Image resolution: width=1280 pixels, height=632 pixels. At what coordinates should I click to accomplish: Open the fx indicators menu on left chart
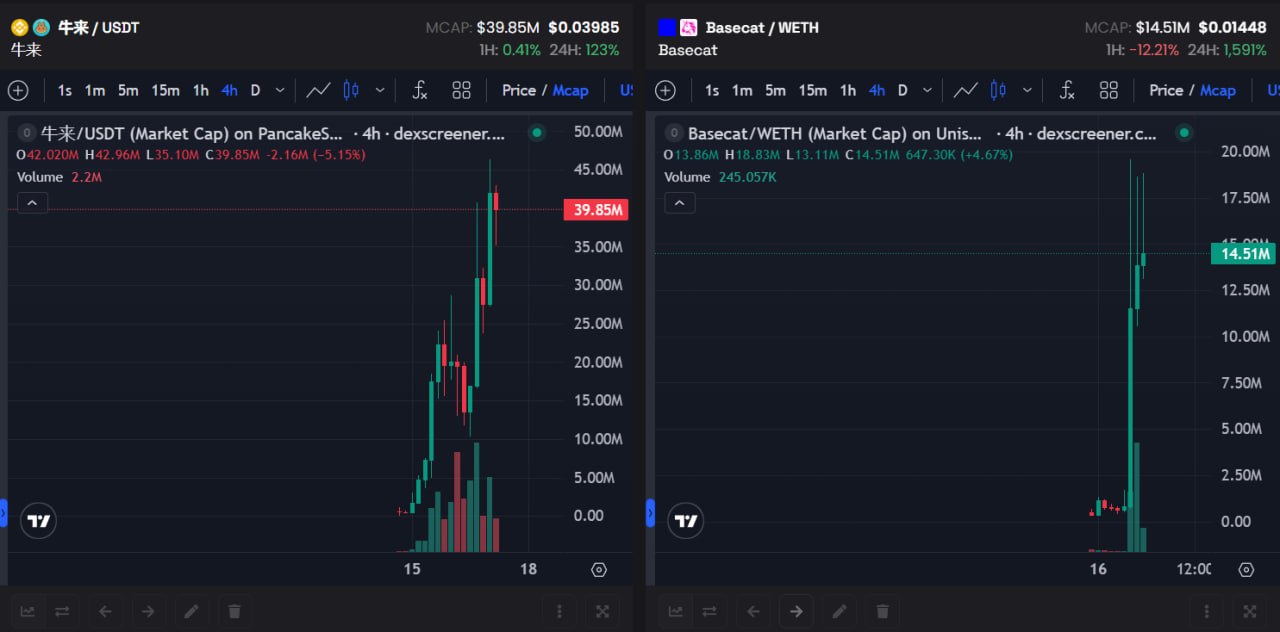[420, 90]
